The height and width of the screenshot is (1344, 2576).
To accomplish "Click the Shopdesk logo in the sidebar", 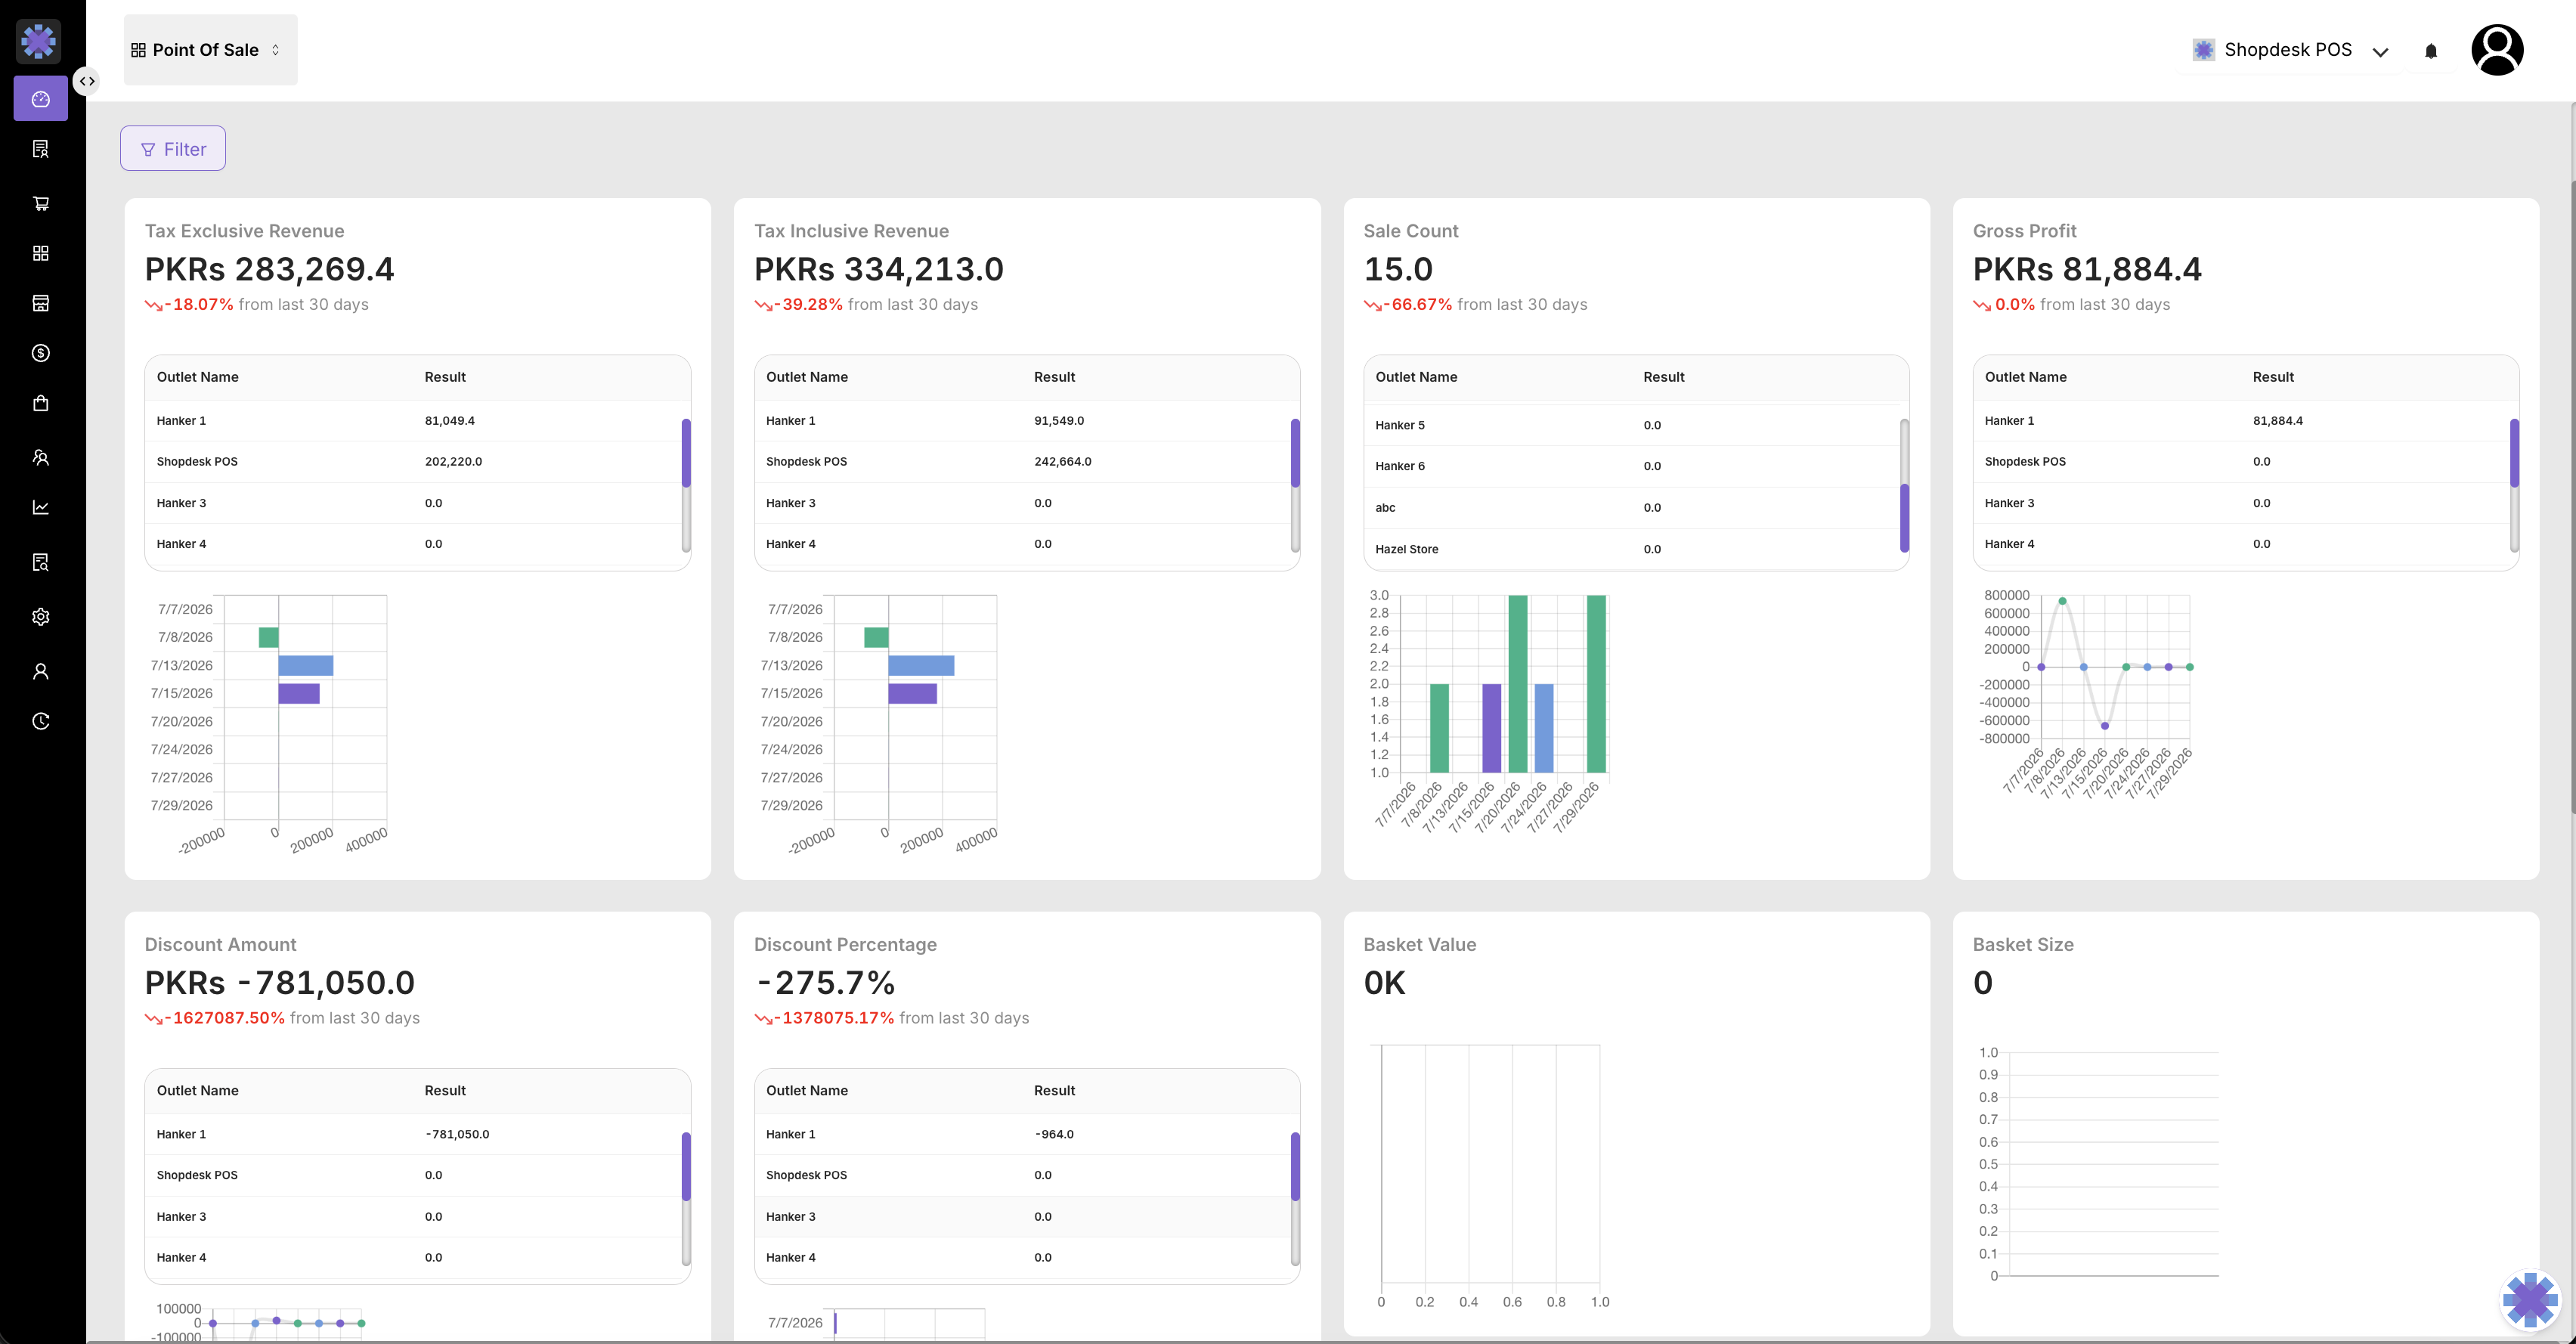I will click(x=39, y=41).
